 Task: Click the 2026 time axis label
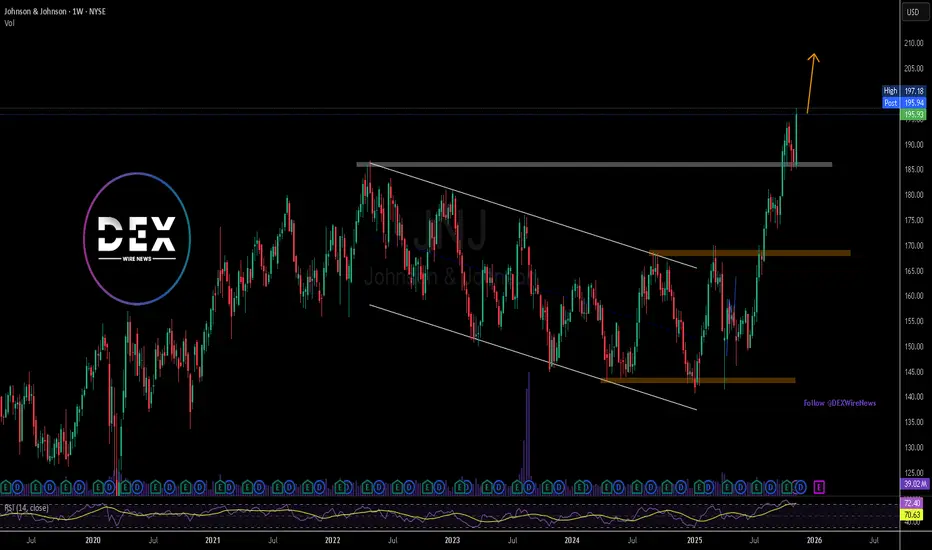[814, 540]
